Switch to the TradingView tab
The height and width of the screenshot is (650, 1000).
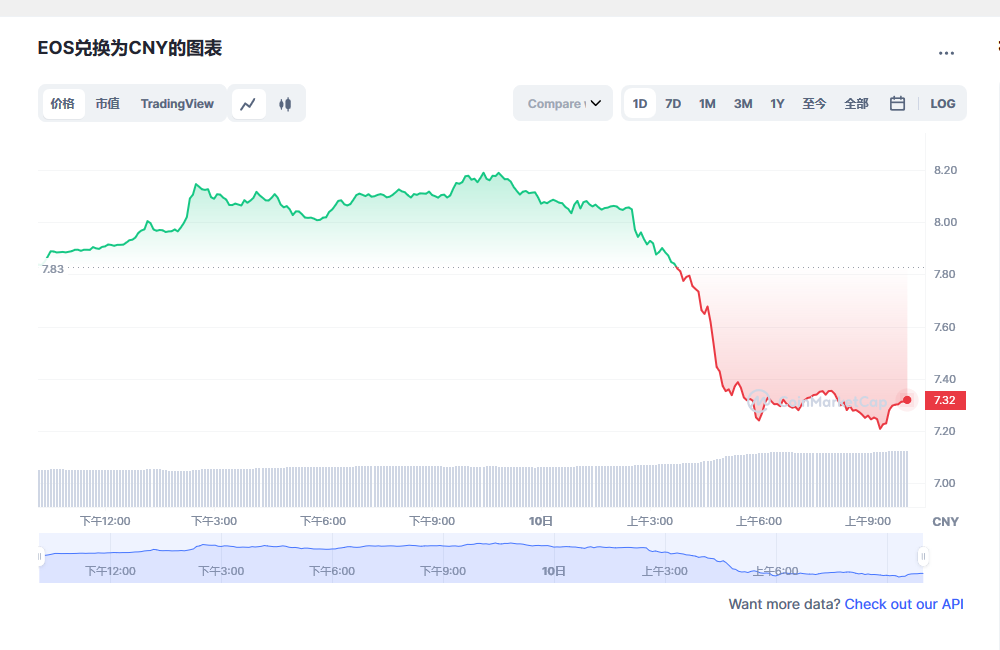click(x=177, y=103)
